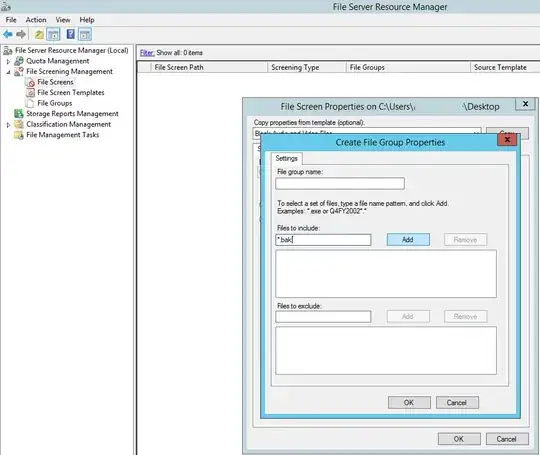Click the File Server Resource Manager root icon
The image size is (540, 455).
point(8,51)
